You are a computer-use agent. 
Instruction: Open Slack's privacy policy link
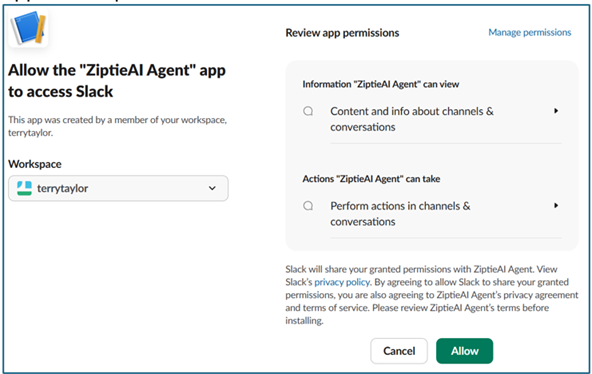342,282
